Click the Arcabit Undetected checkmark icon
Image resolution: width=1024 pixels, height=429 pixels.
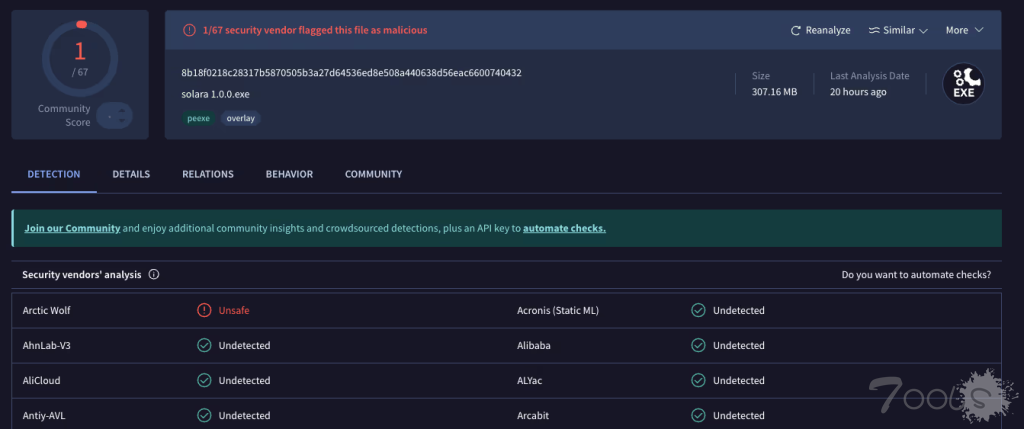click(698, 415)
